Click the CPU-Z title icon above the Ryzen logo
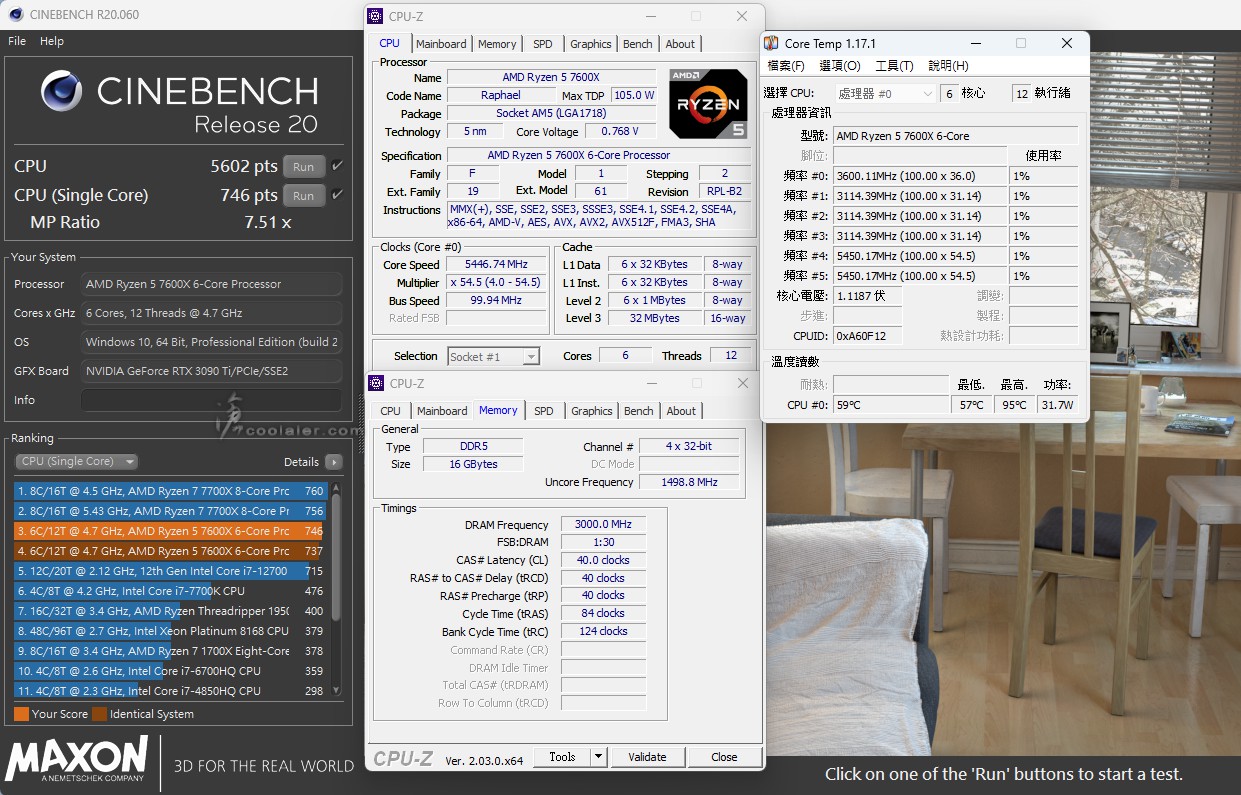This screenshot has height=795, width=1241. point(375,16)
